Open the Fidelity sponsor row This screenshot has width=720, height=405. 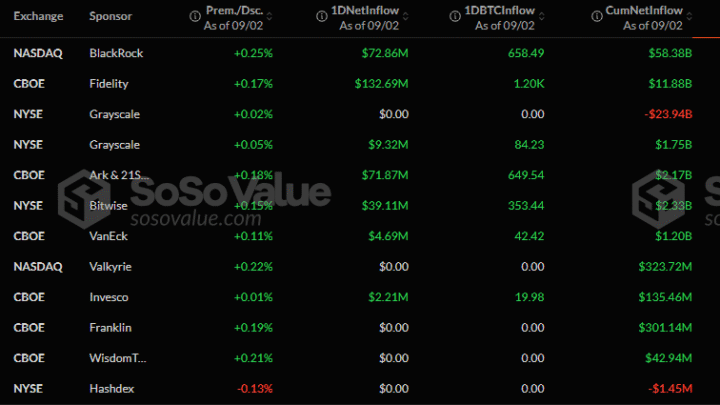pos(109,83)
